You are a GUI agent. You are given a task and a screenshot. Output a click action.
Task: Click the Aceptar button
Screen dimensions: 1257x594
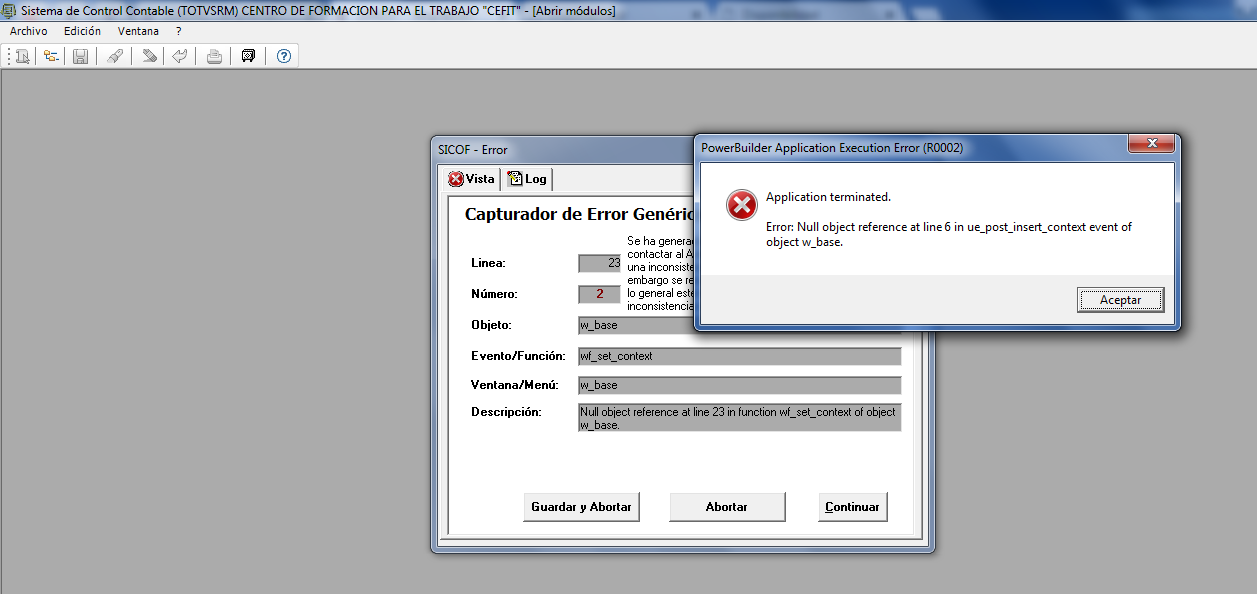pos(1121,299)
